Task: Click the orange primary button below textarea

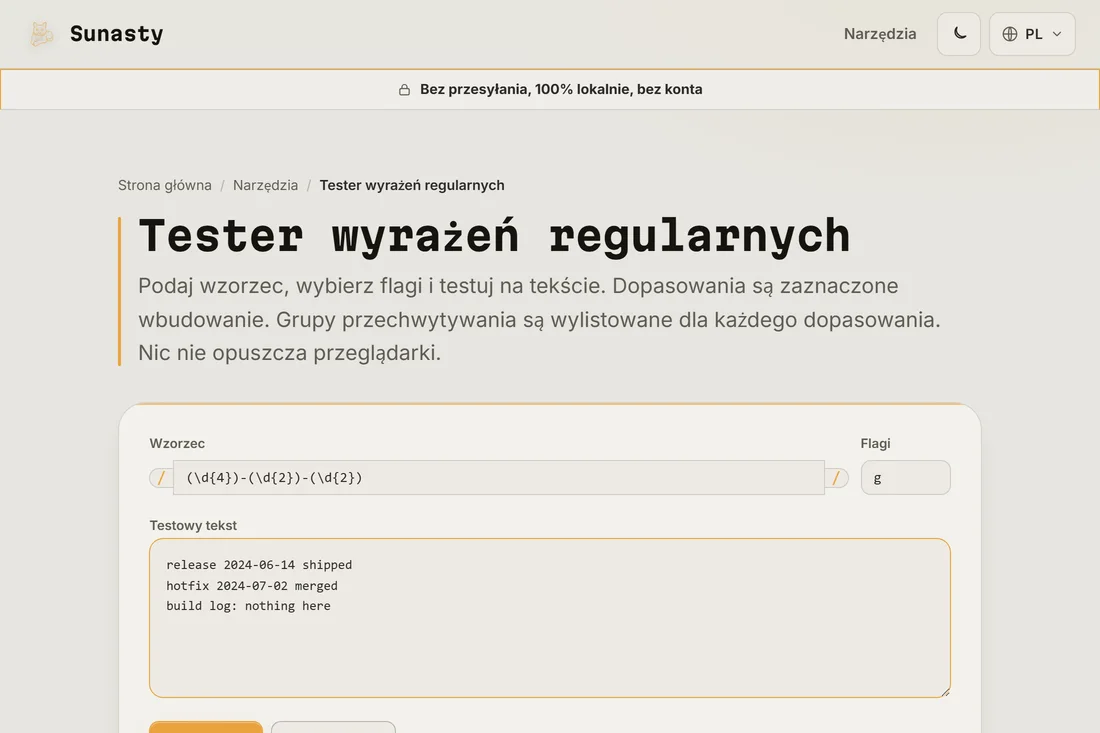Action: coord(206,727)
